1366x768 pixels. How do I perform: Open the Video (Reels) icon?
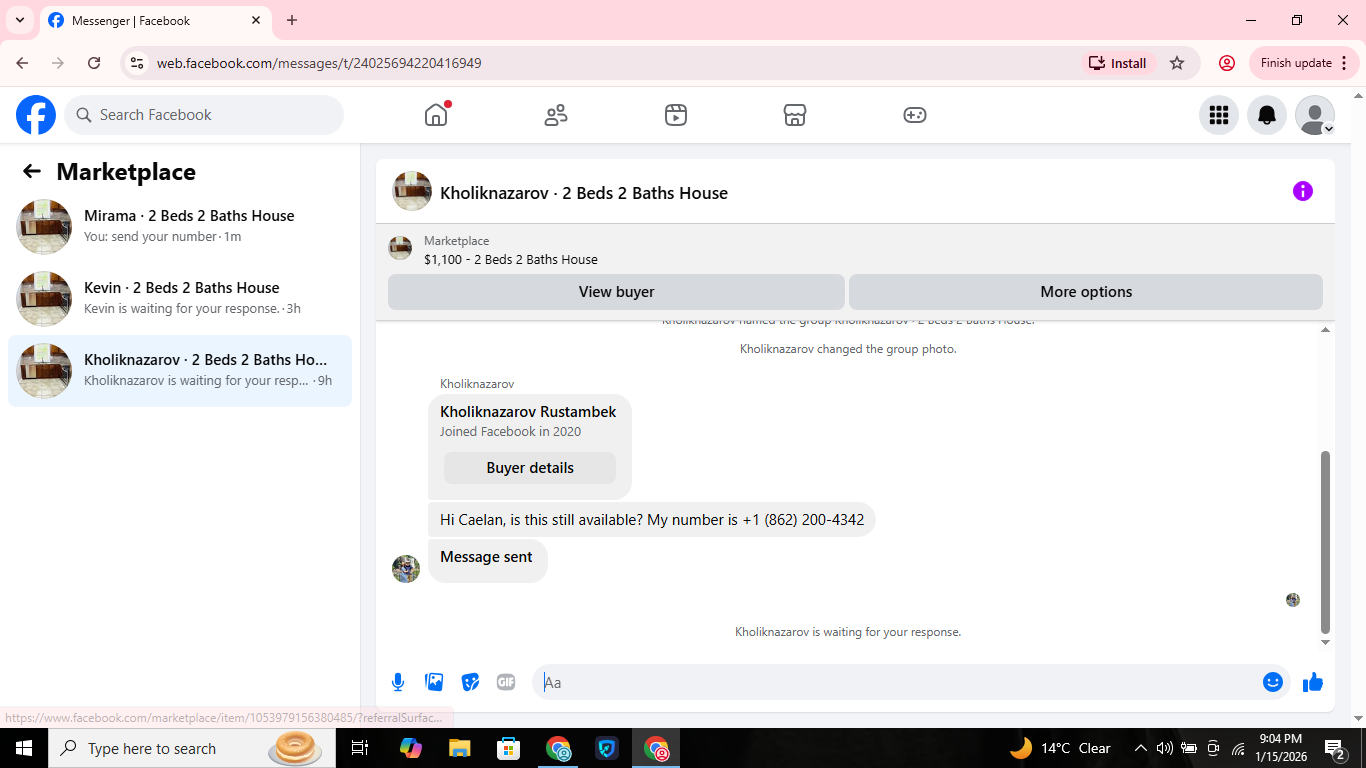point(676,115)
